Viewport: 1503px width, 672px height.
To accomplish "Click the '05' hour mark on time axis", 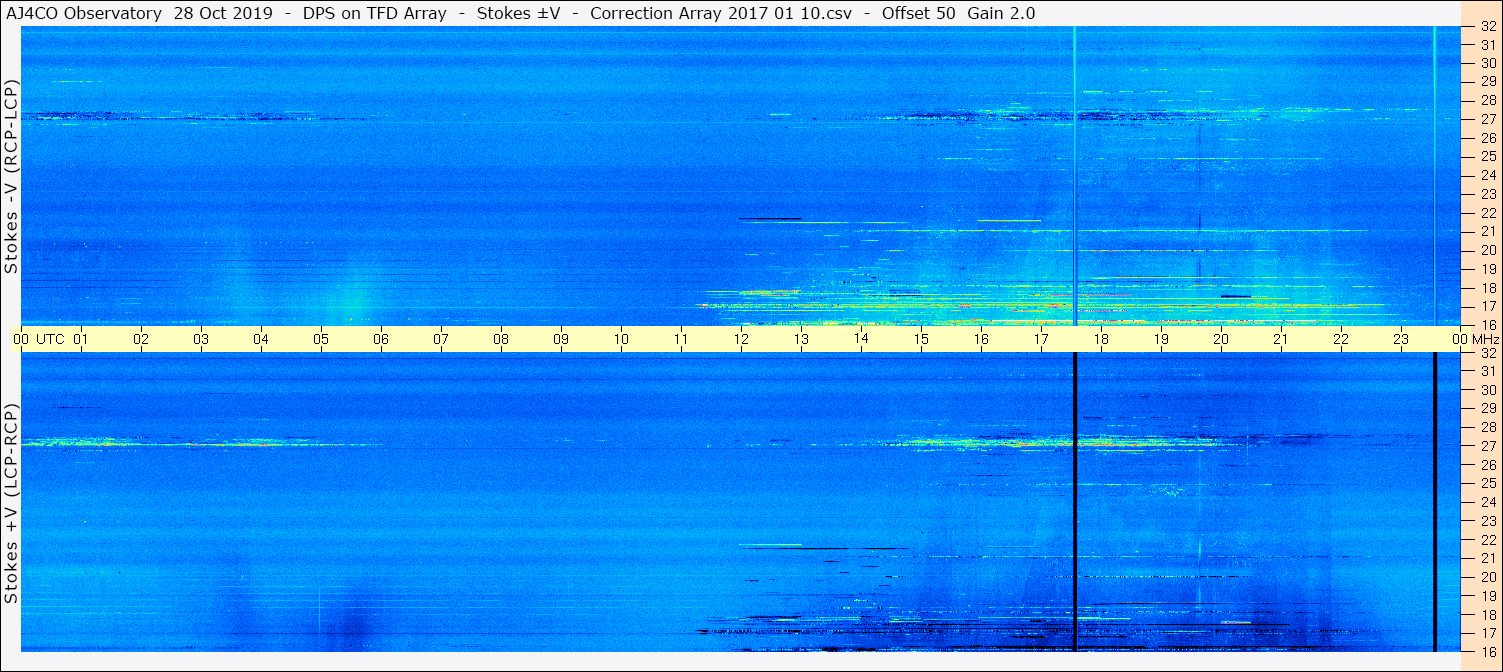I will tap(321, 339).
